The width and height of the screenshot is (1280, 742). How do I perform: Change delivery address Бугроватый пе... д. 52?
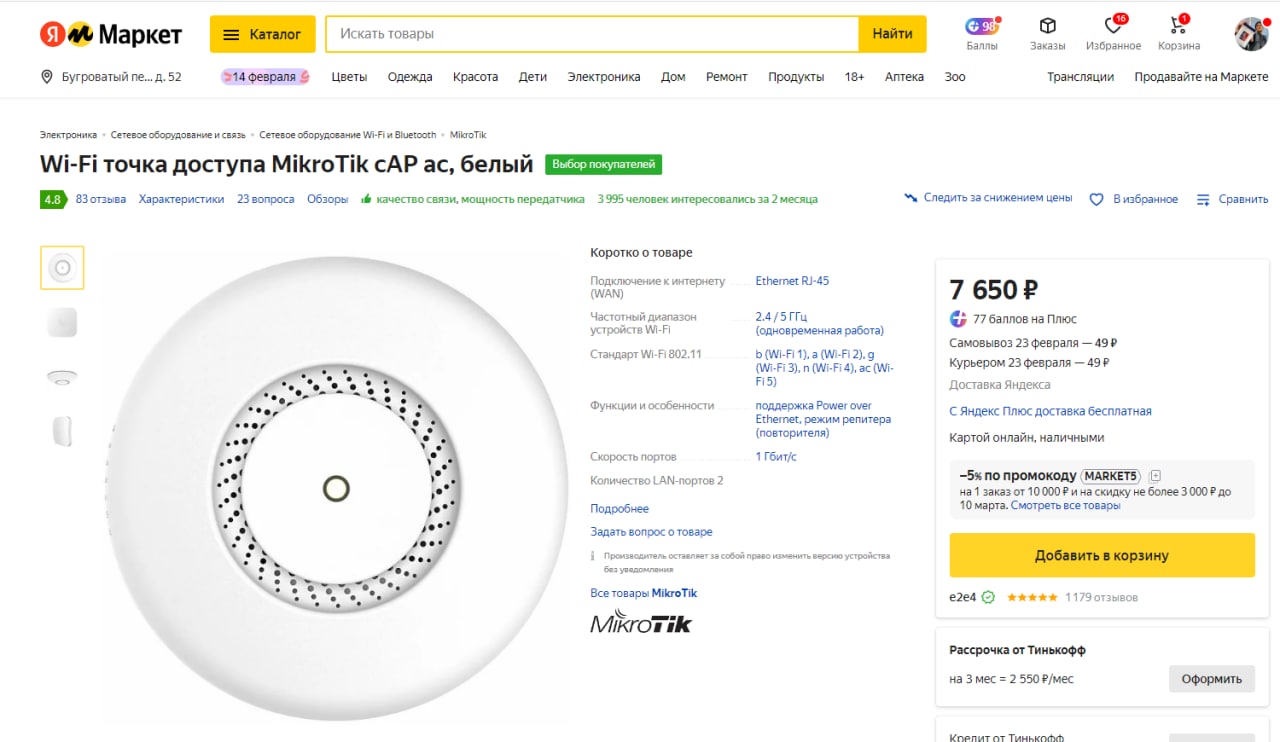[122, 77]
